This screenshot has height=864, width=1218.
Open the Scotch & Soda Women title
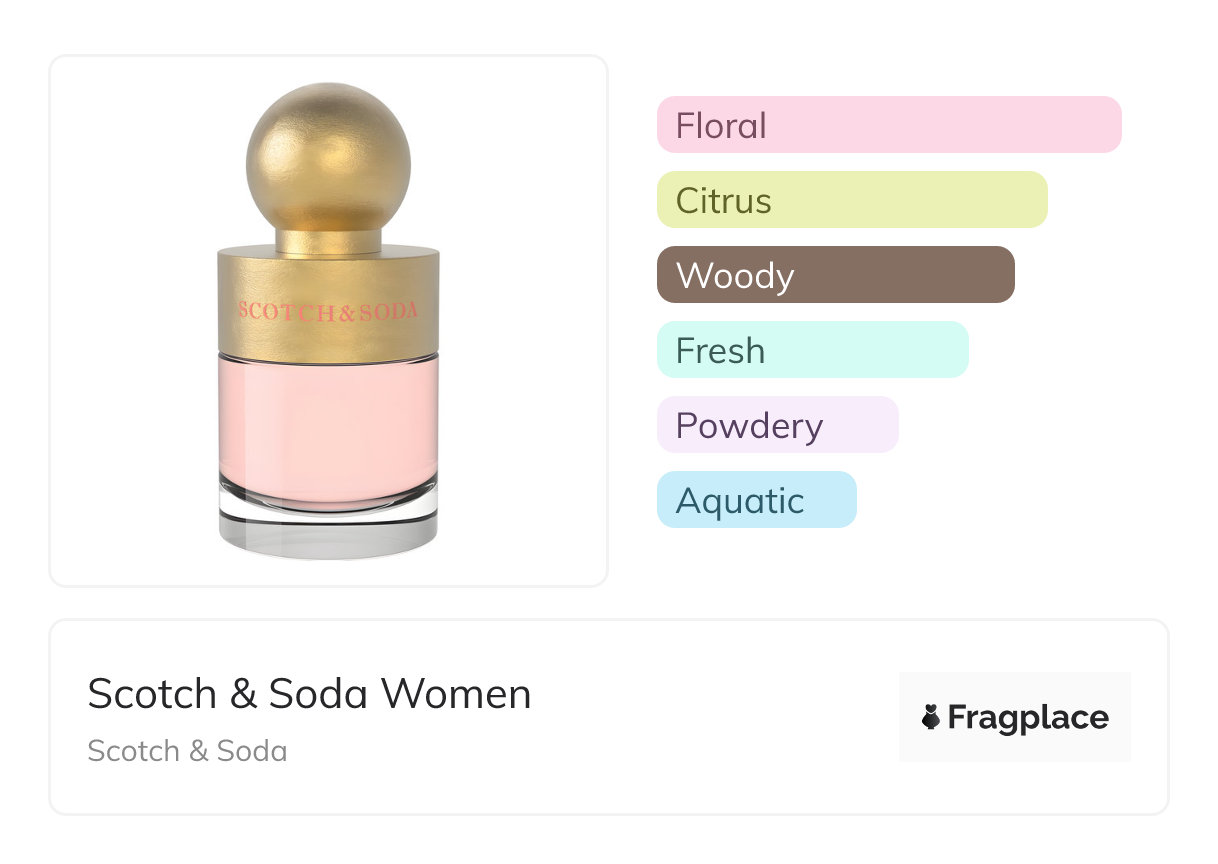pyautogui.click(x=309, y=694)
